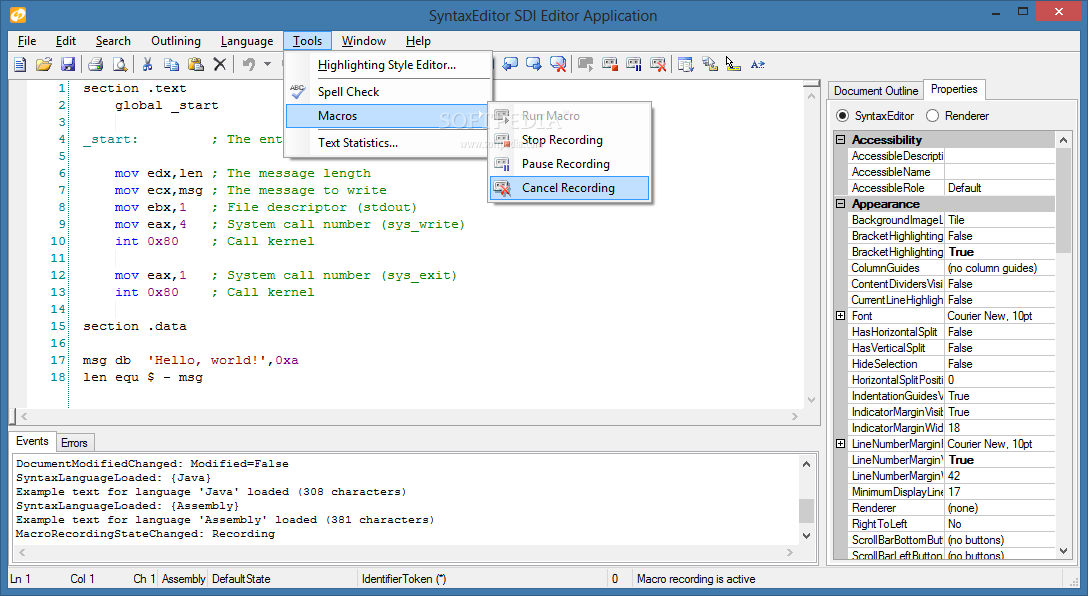
Task: Click the Delete X toolbar icon
Action: [x=220, y=65]
